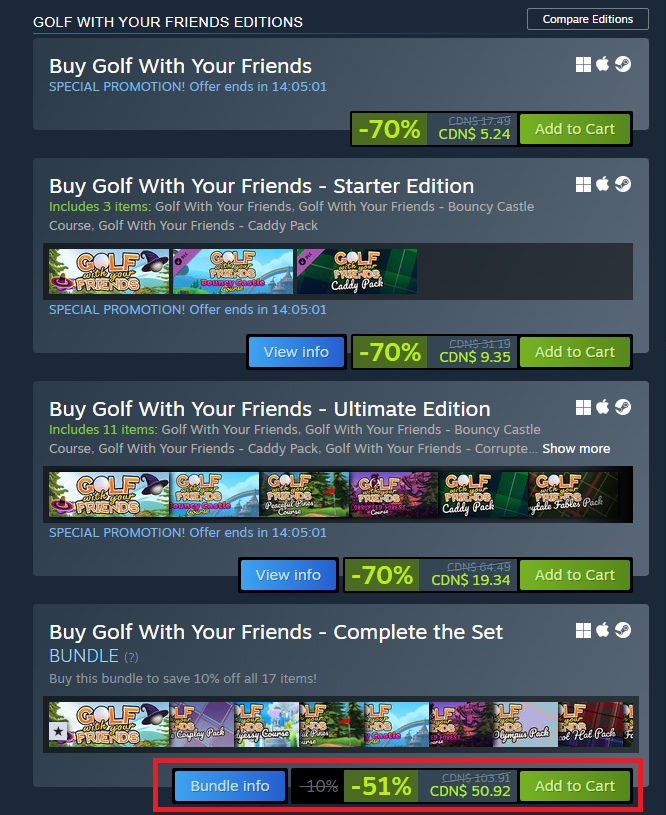
Task: Open Cosplay Pack thumbnail in bundle
Action: click(x=202, y=725)
